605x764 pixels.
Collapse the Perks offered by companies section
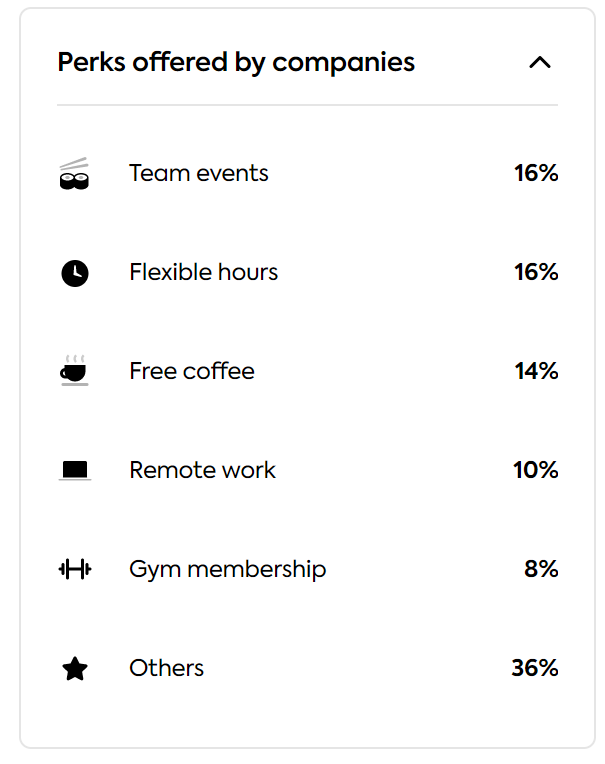coord(540,62)
